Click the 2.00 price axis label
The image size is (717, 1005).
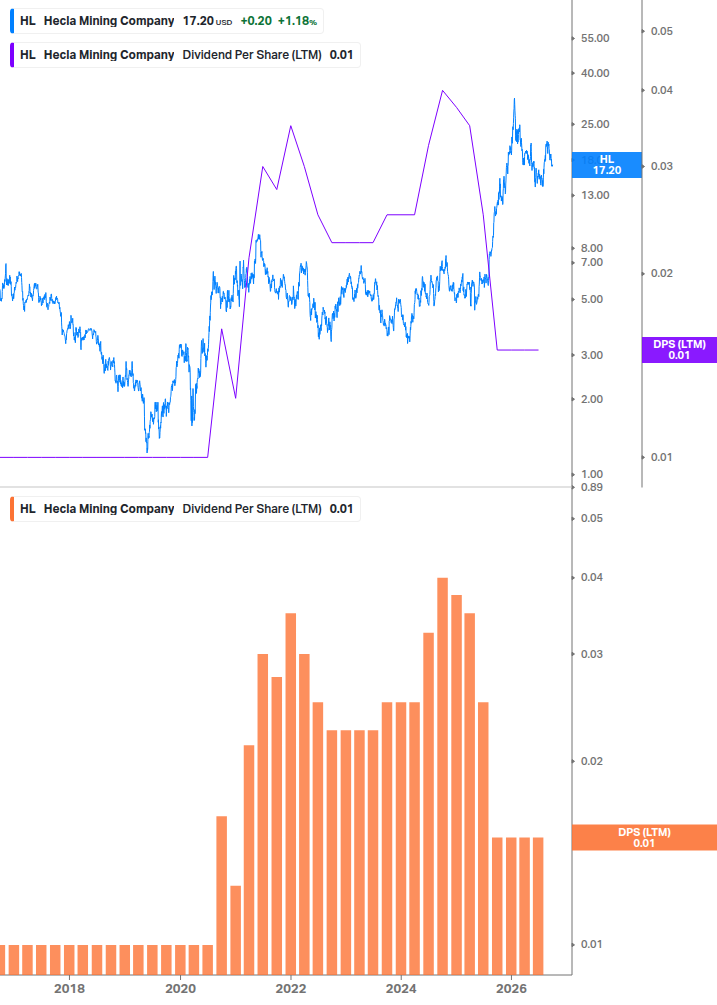pyautogui.click(x=591, y=399)
